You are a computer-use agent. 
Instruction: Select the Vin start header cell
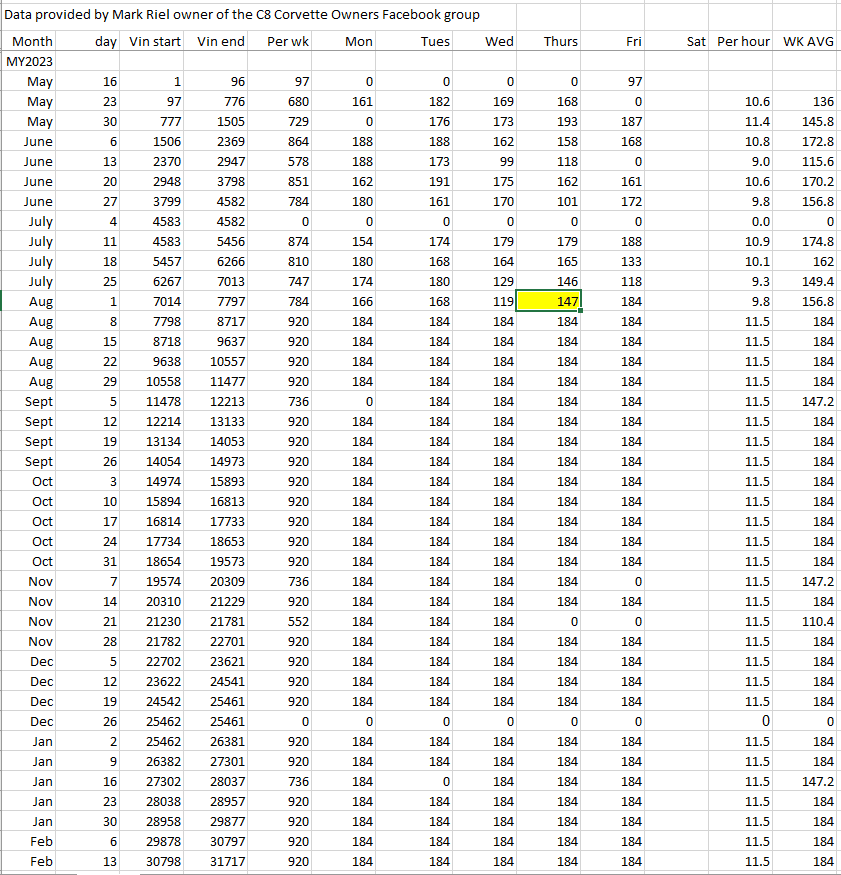pos(155,41)
